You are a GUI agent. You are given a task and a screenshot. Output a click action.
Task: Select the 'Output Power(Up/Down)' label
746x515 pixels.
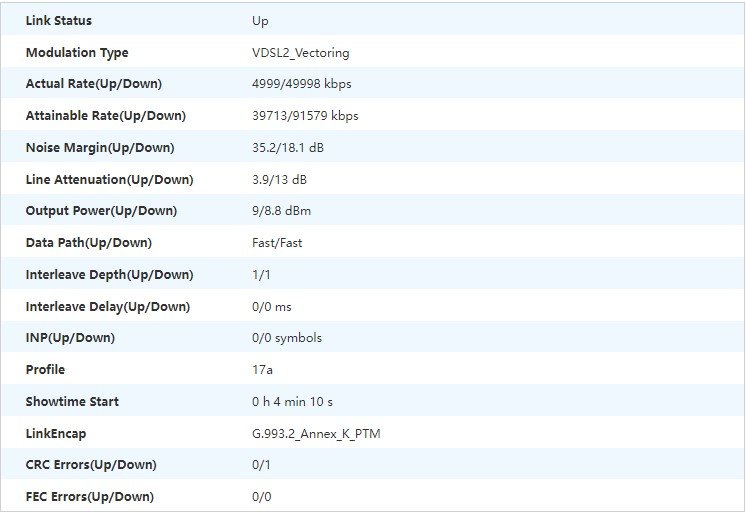(x=101, y=211)
